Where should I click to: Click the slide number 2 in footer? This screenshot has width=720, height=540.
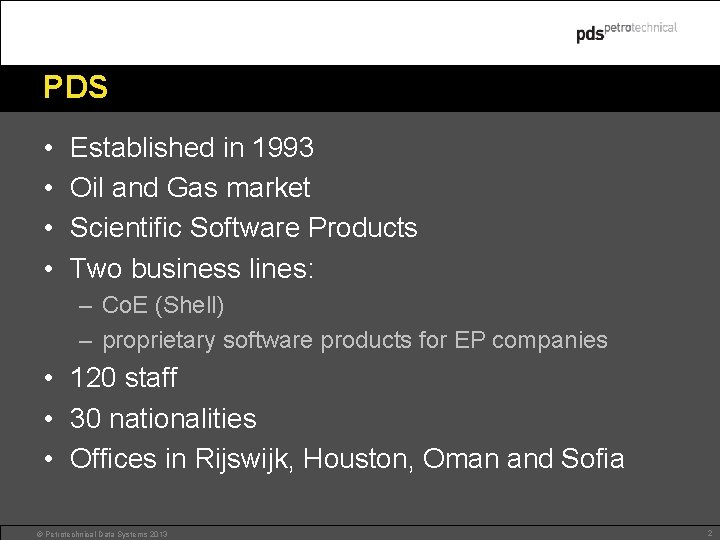tap(707, 534)
